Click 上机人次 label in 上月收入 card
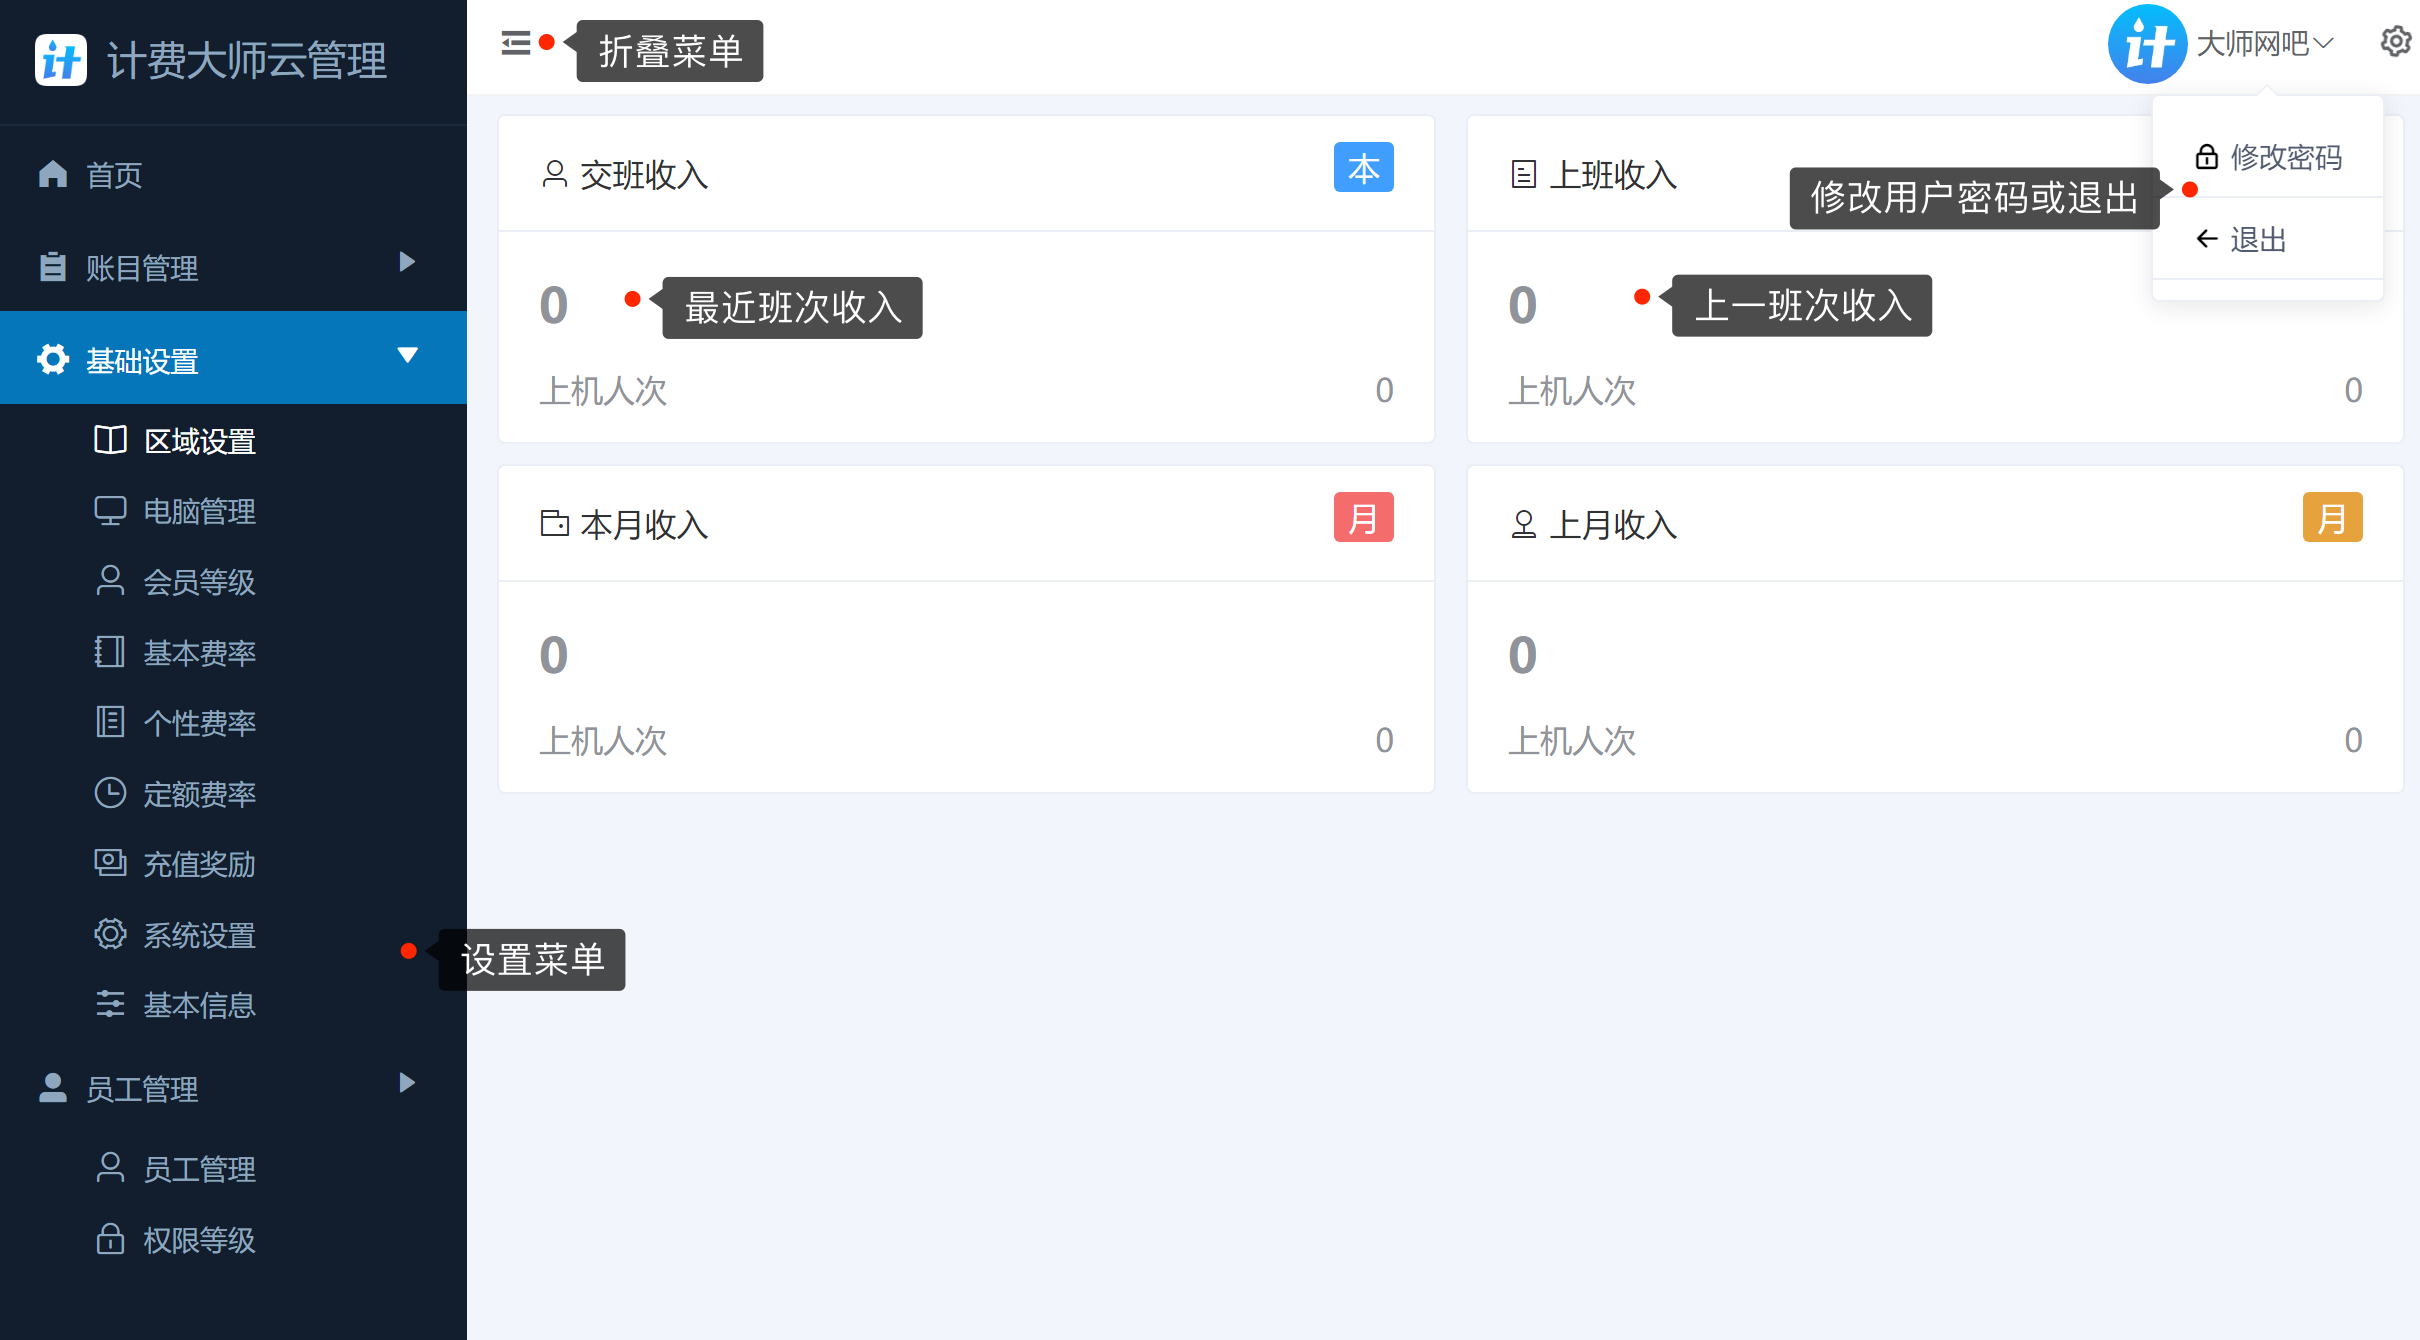The height and width of the screenshot is (1340, 2420). coord(1572,740)
